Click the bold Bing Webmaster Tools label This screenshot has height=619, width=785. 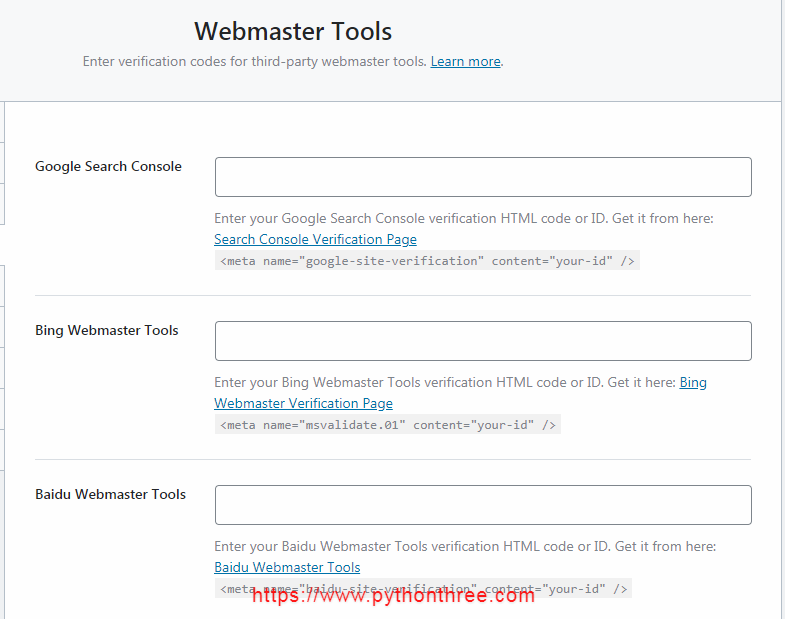click(x=107, y=330)
